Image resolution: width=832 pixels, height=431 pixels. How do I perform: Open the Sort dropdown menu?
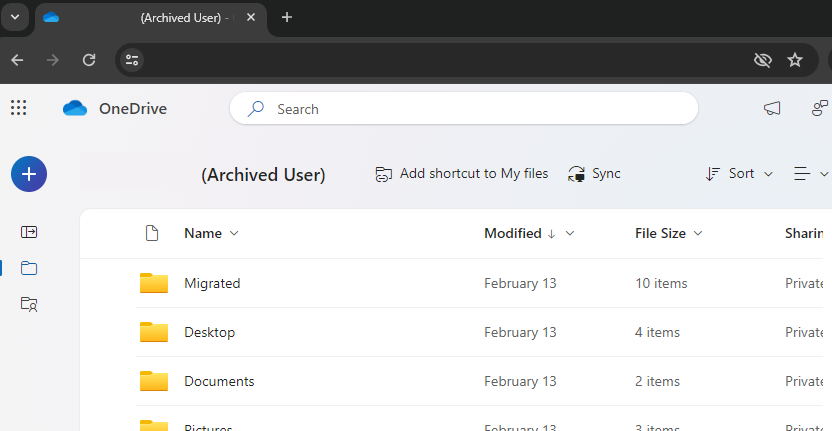[x=740, y=174]
